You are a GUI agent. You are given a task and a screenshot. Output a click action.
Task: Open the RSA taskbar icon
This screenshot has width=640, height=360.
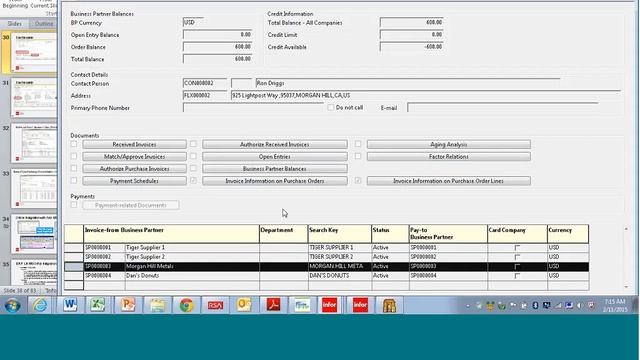[215, 305]
